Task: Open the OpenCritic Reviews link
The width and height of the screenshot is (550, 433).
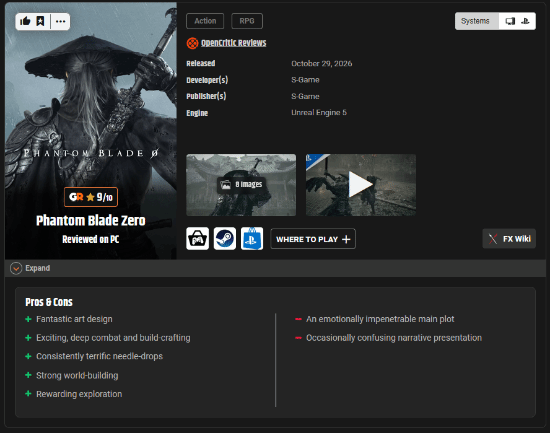Action: pos(234,43)
